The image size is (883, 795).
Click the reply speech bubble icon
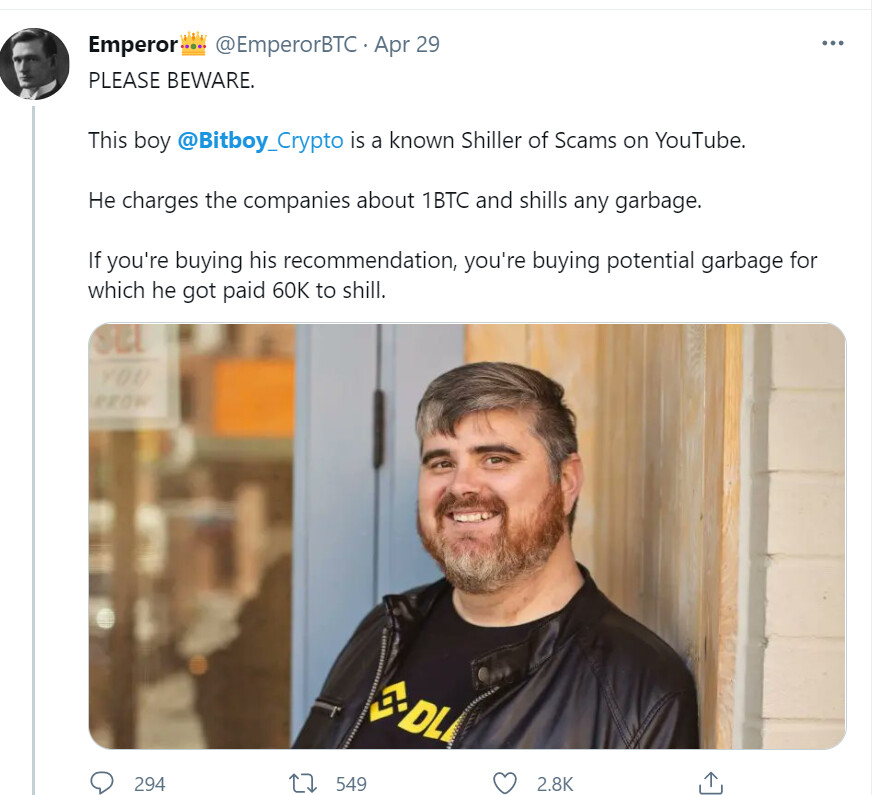point(102,783)
